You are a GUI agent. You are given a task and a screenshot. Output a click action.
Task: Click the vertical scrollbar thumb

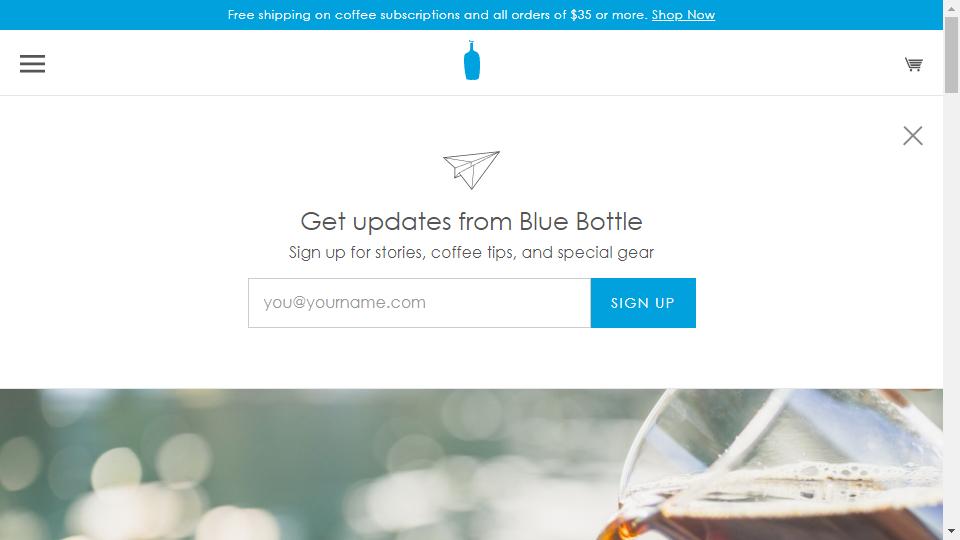click(951, 55)
